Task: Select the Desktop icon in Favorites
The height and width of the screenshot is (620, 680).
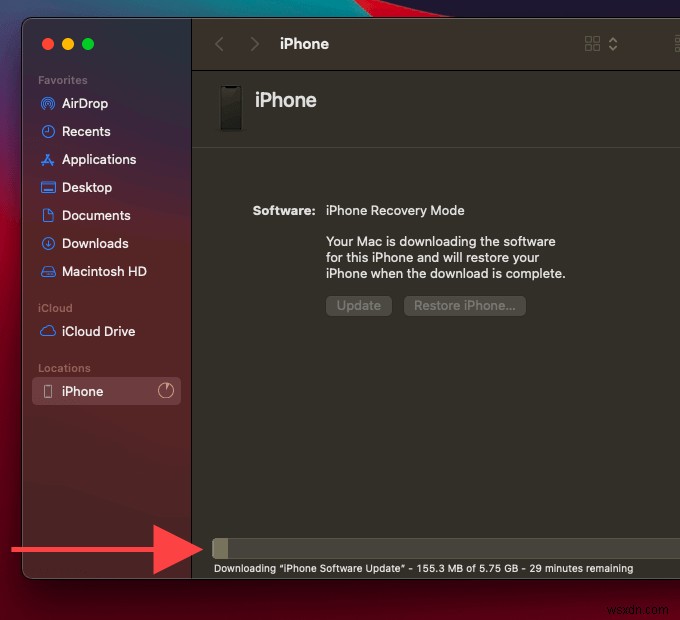Action: pos(48,188)
